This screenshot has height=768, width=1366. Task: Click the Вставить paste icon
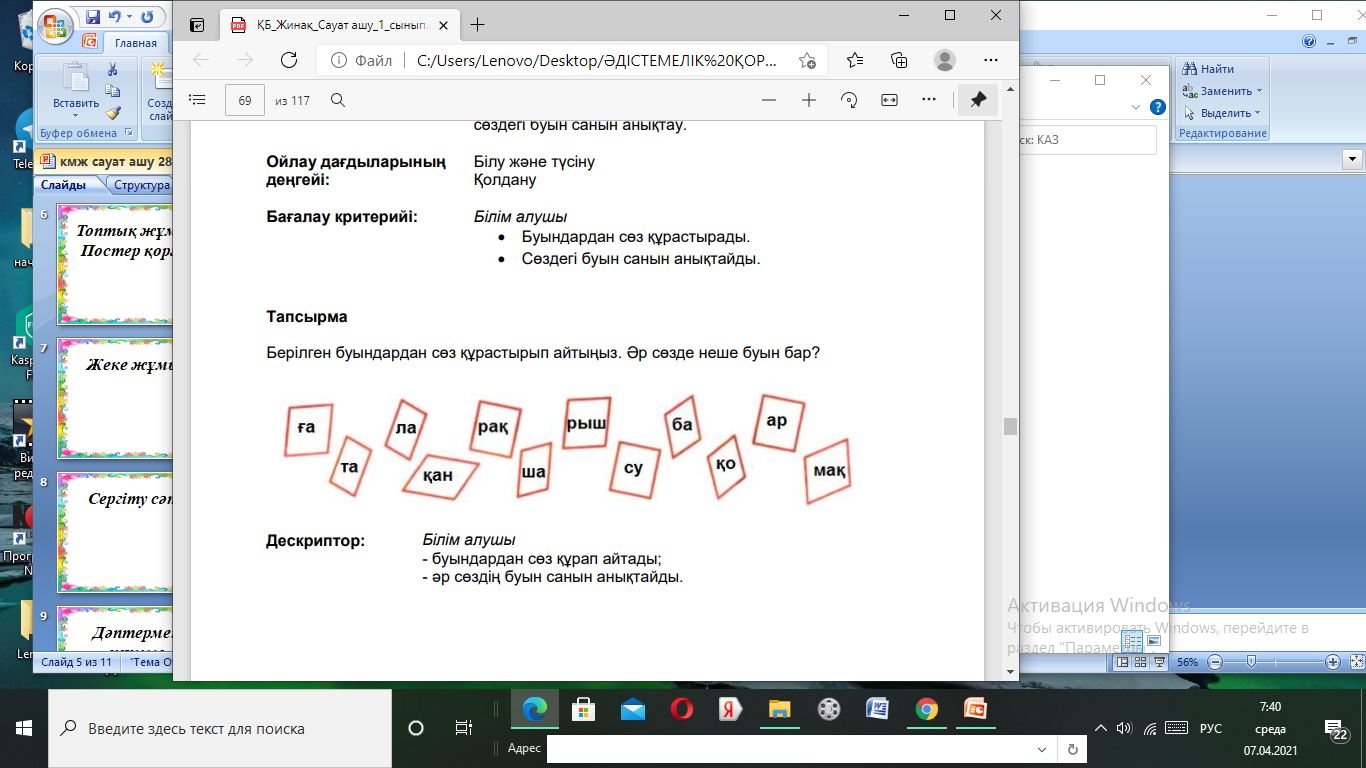point(75,77)
